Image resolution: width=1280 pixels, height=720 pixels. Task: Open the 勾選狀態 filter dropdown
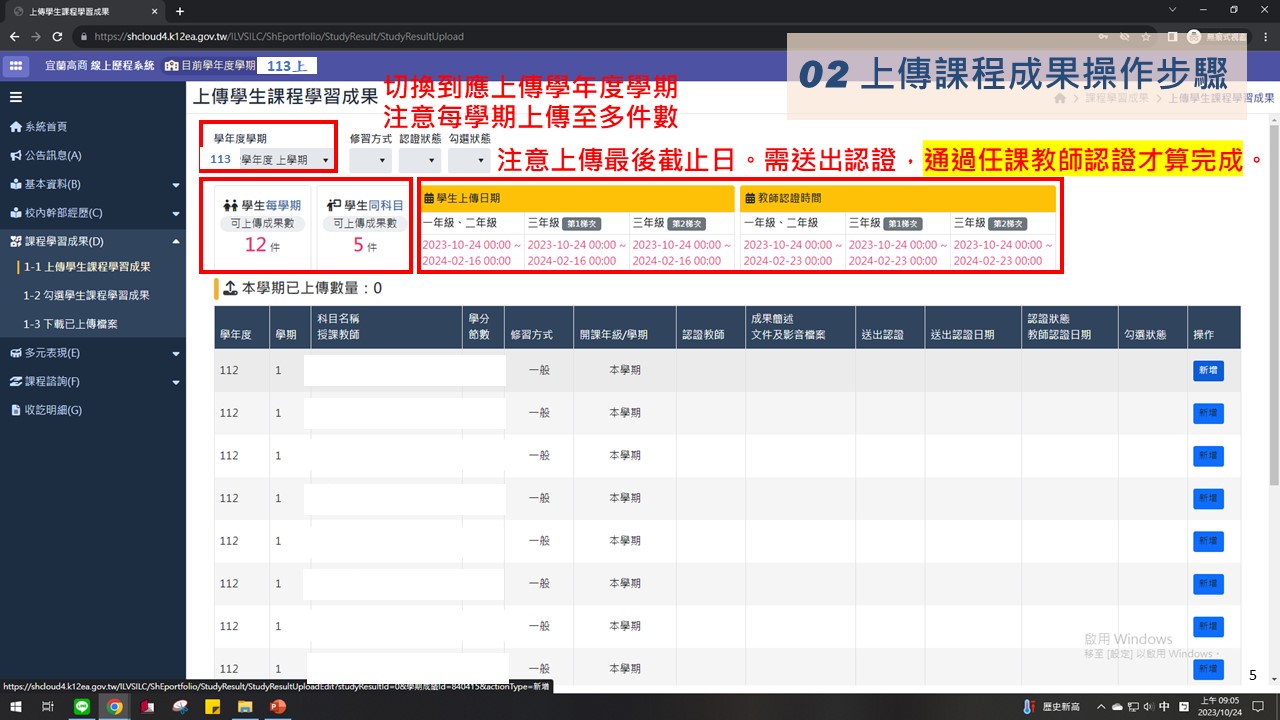[x=468, y=160]
